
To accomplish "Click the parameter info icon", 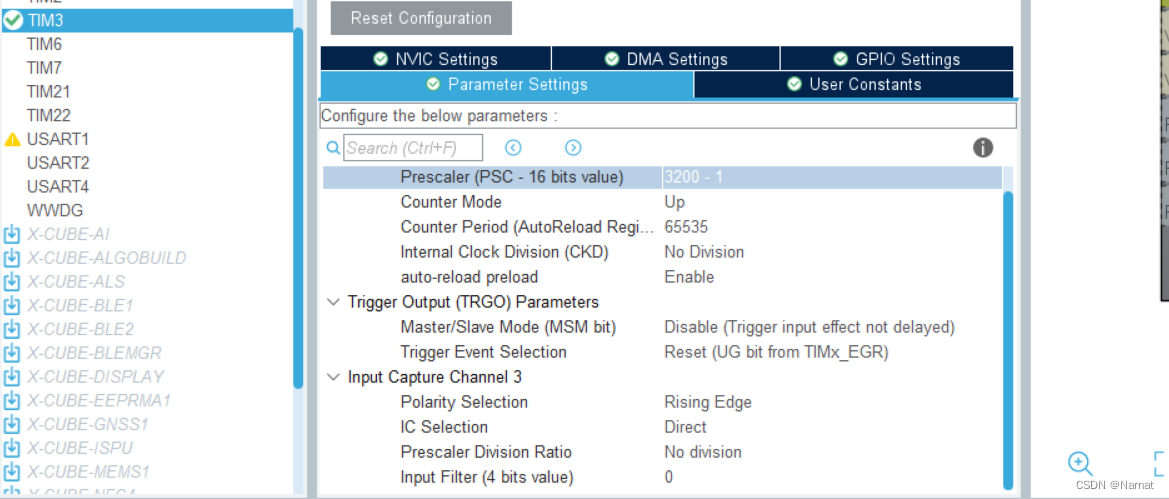I will (x=983, y=148).
